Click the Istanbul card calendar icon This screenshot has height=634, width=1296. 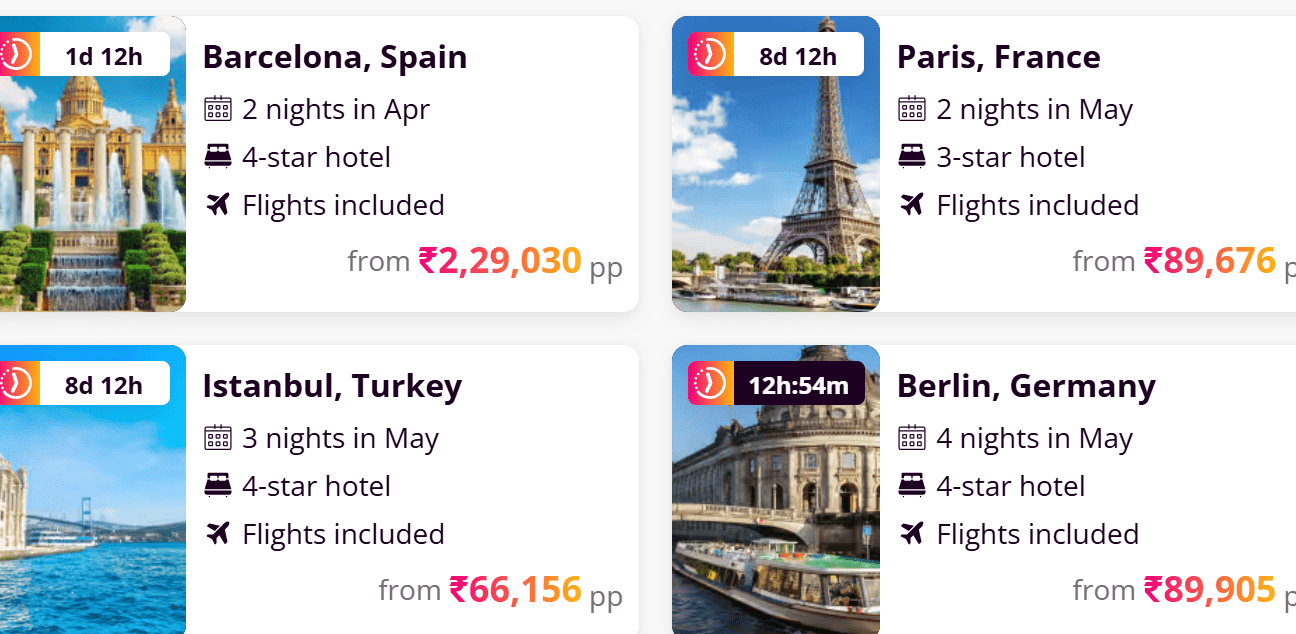(217, 438)
